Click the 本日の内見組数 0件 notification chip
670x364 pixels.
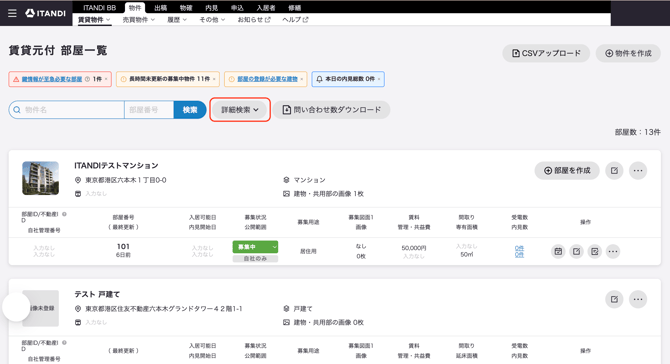click(348, 79)
